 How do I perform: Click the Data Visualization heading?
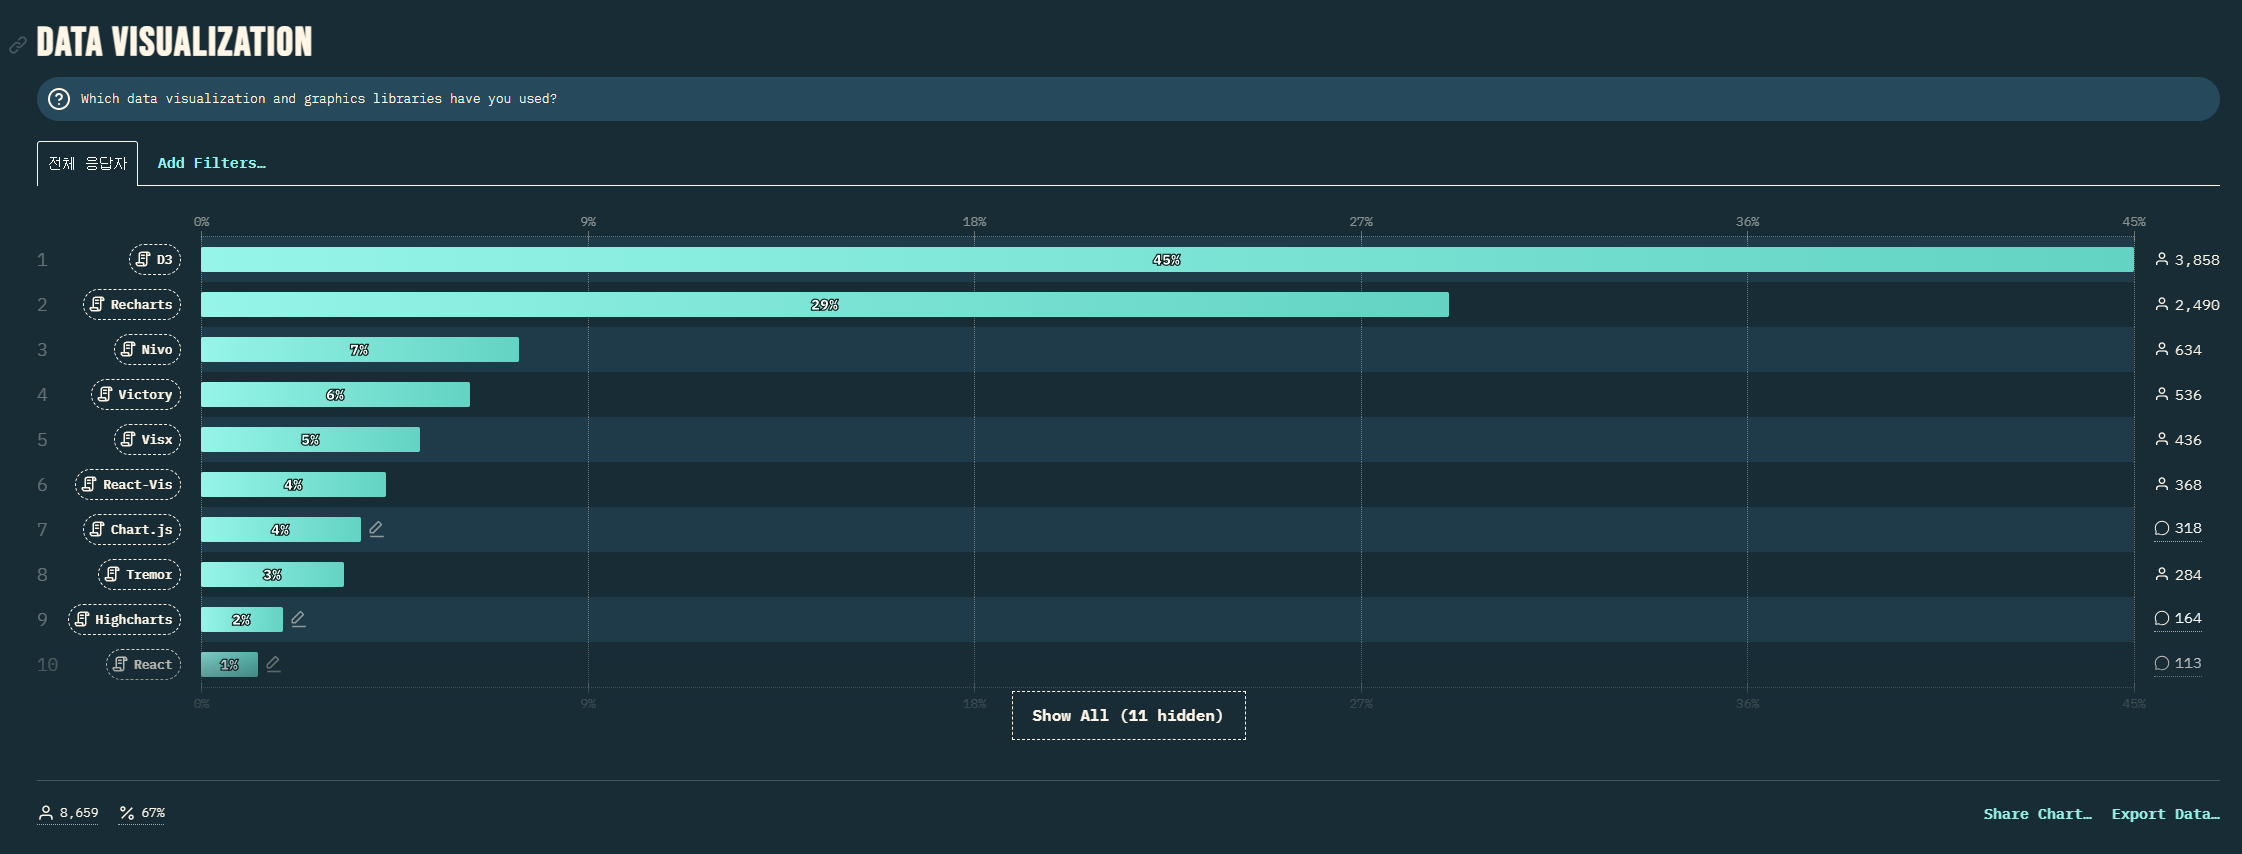(174, 42)
